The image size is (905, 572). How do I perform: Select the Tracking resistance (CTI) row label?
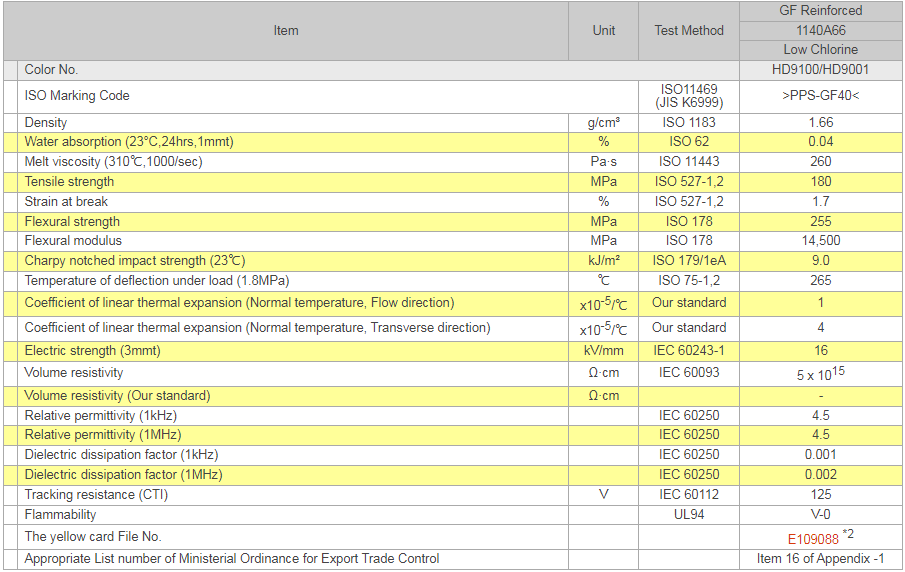coord(95,494)
